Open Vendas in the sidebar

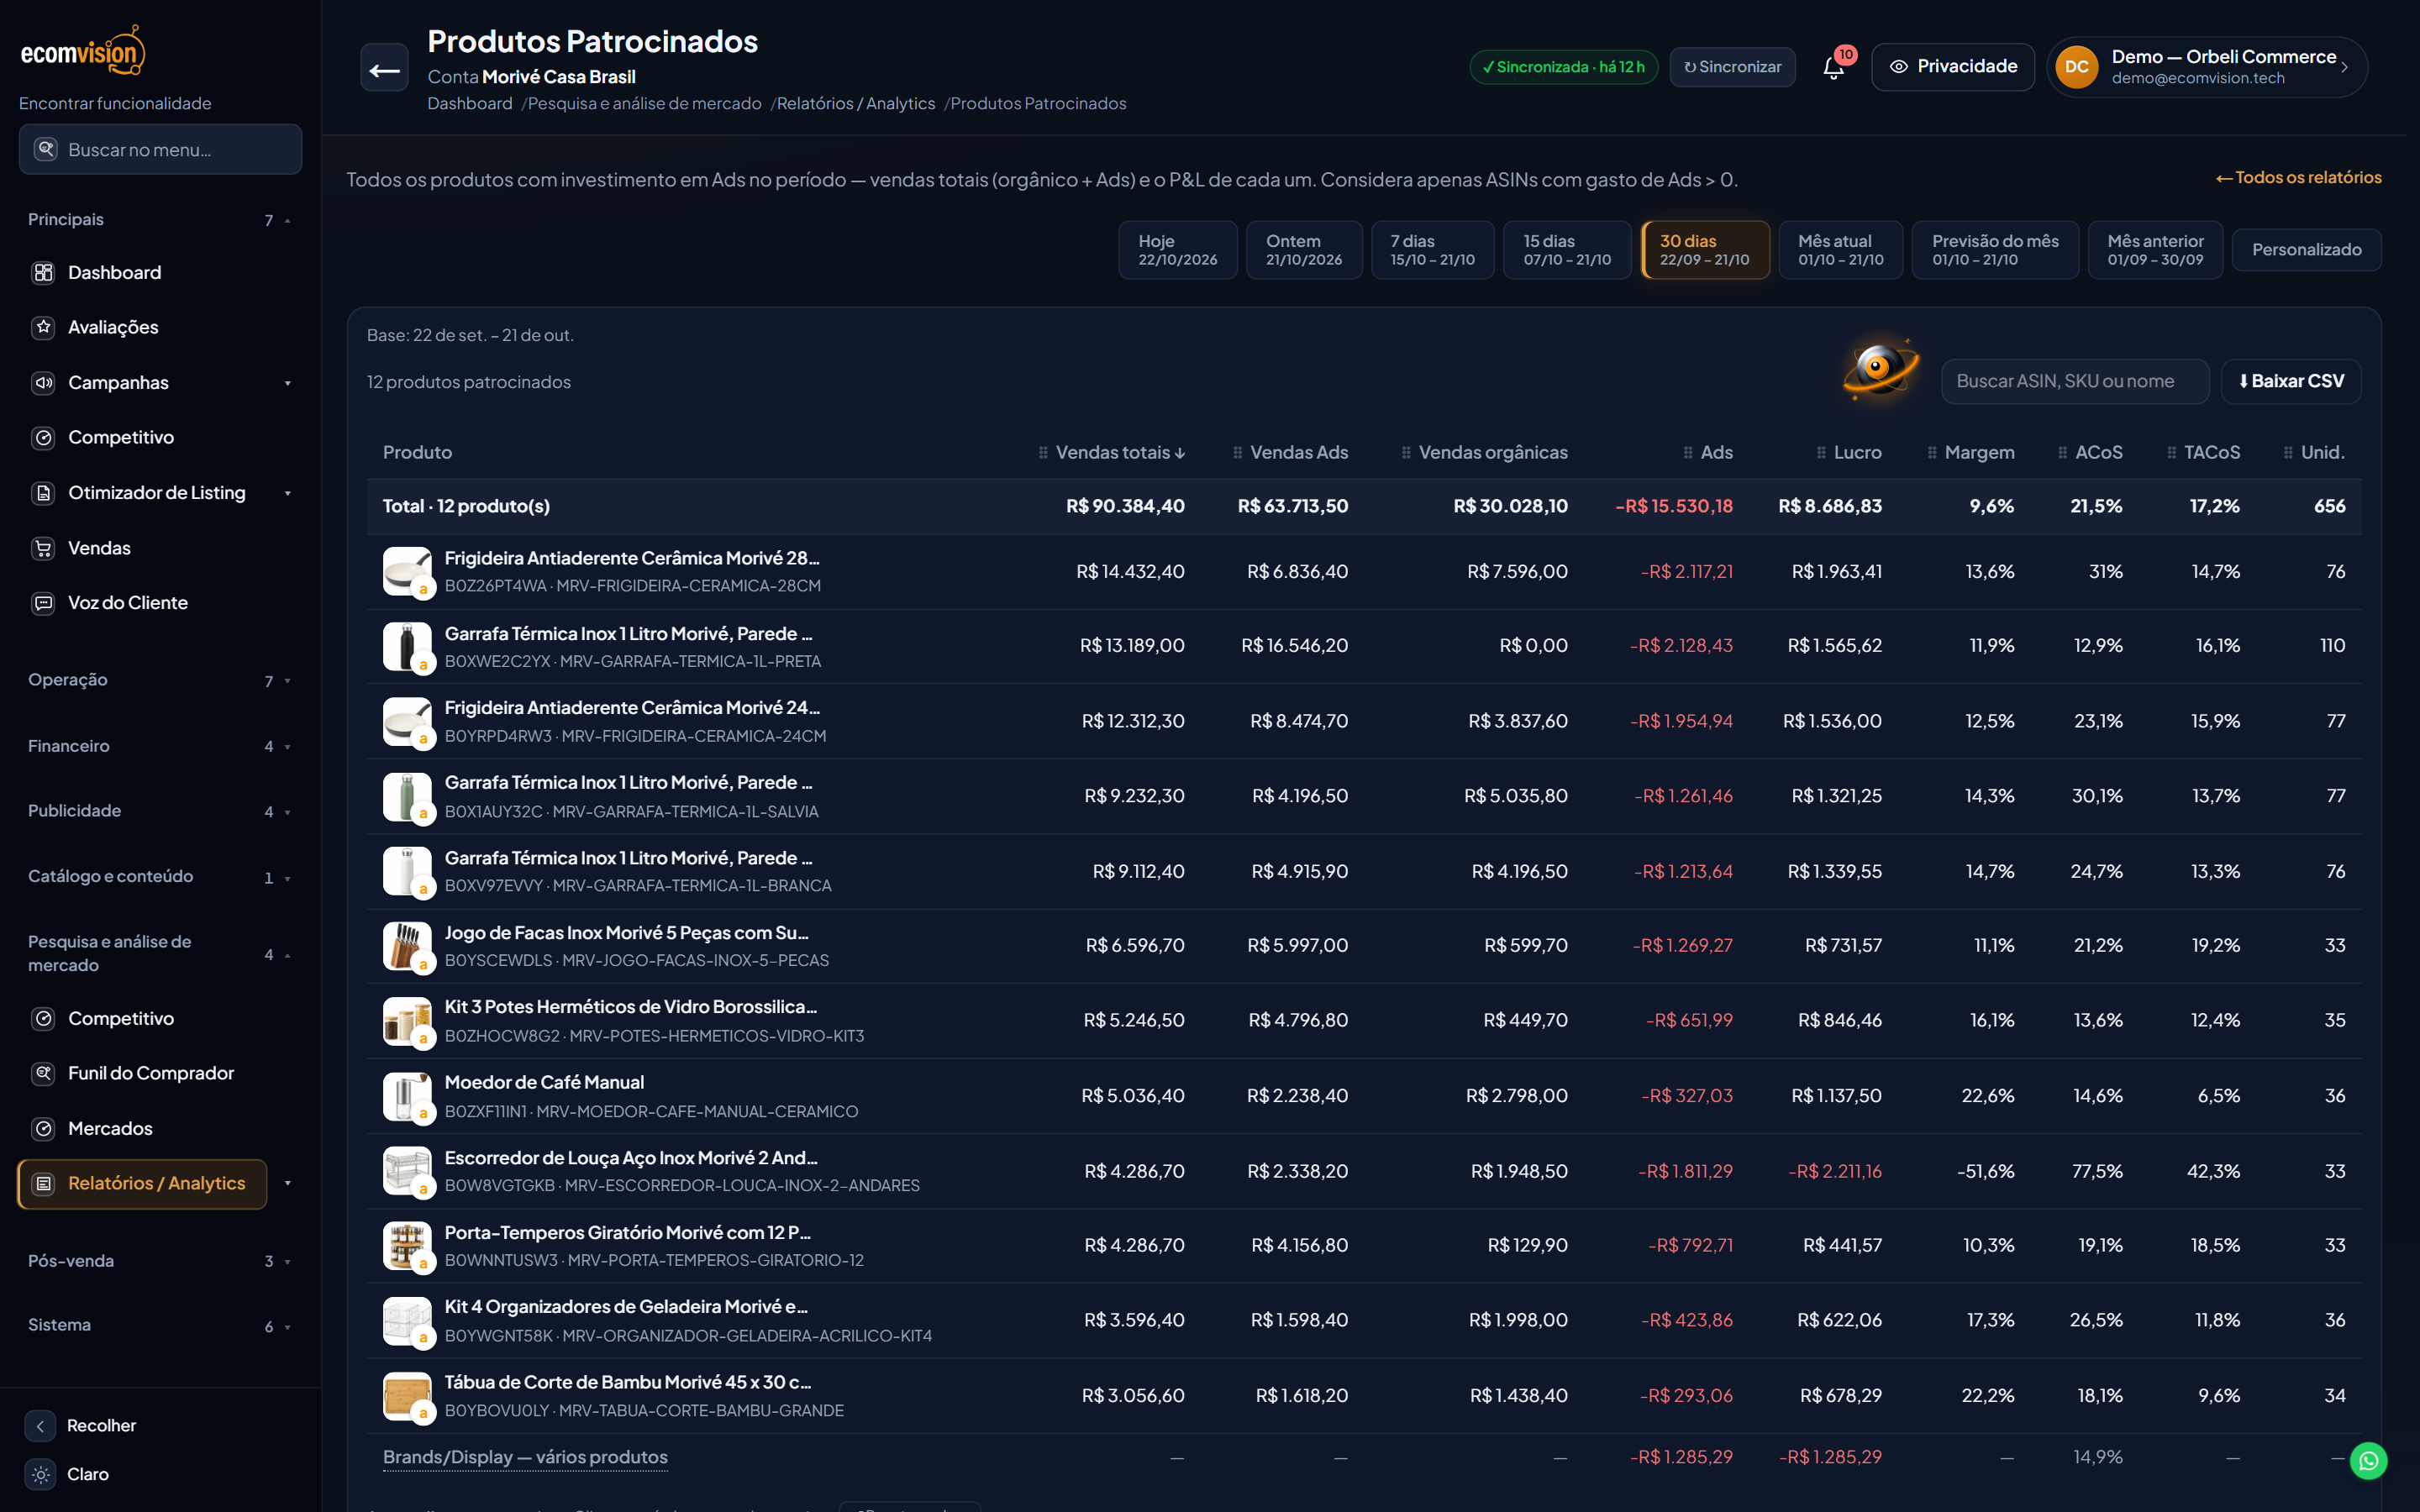point(99,548)
